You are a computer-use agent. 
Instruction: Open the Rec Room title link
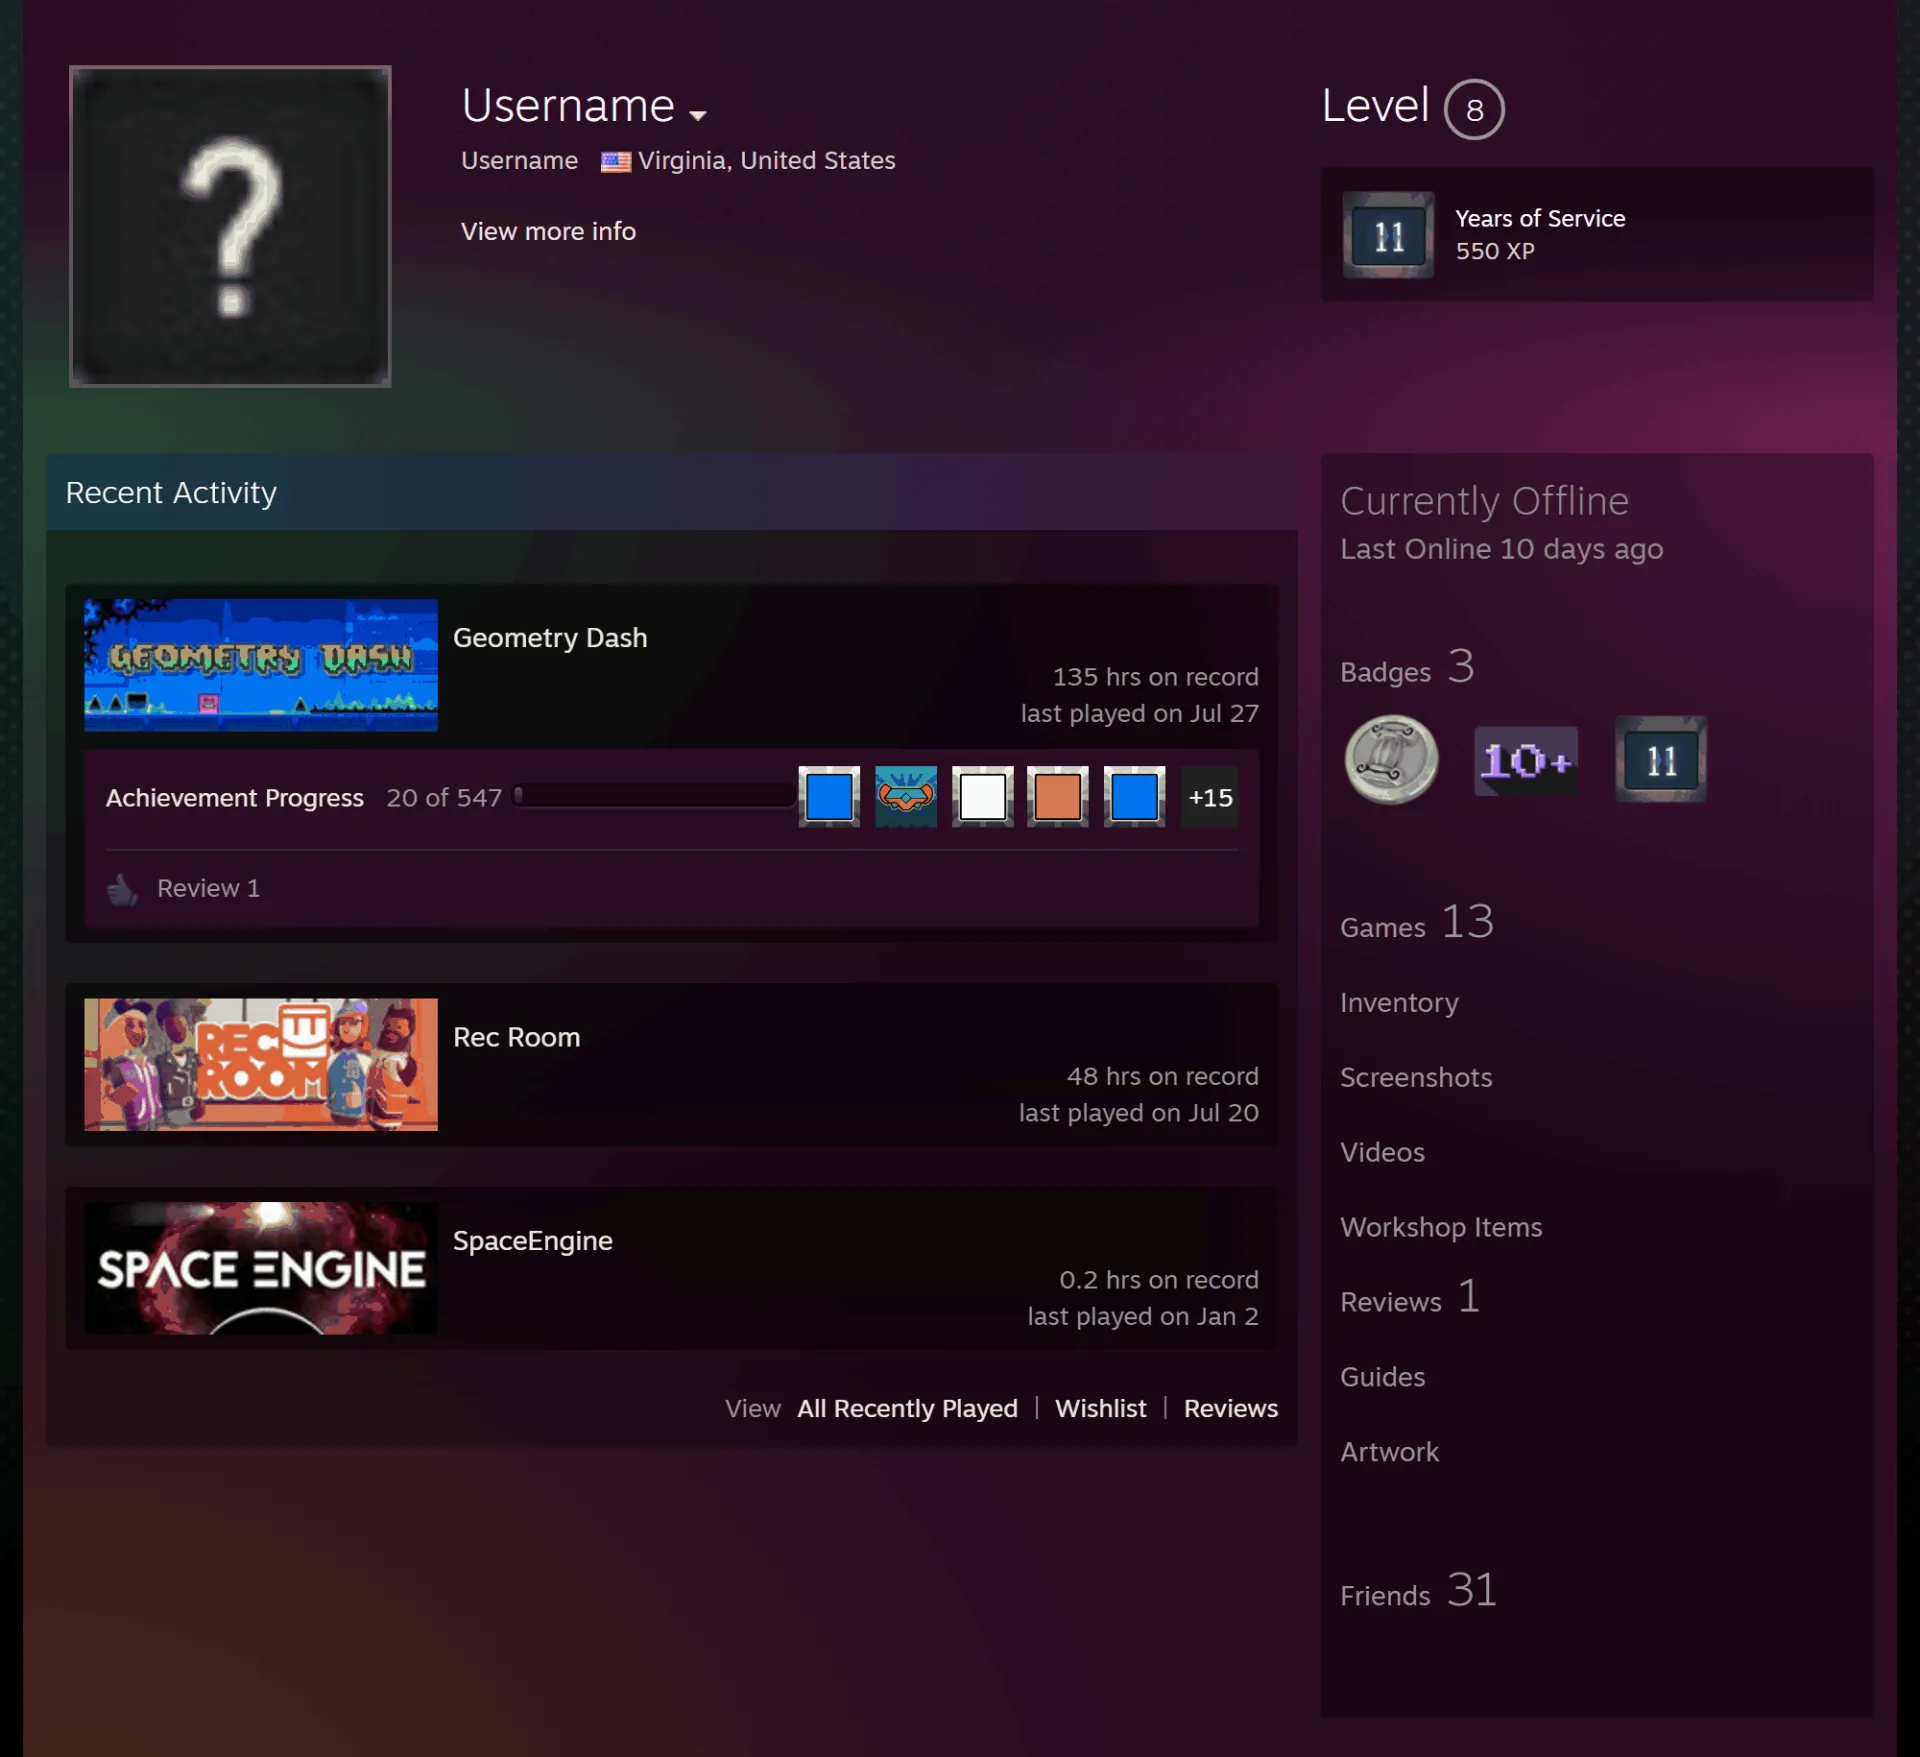pyautogui.click(x=517, y=1037)
